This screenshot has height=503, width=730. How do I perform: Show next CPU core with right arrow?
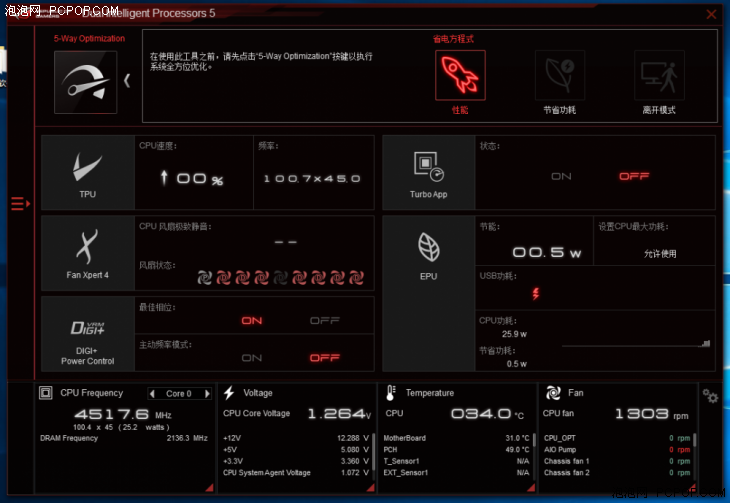208,394
